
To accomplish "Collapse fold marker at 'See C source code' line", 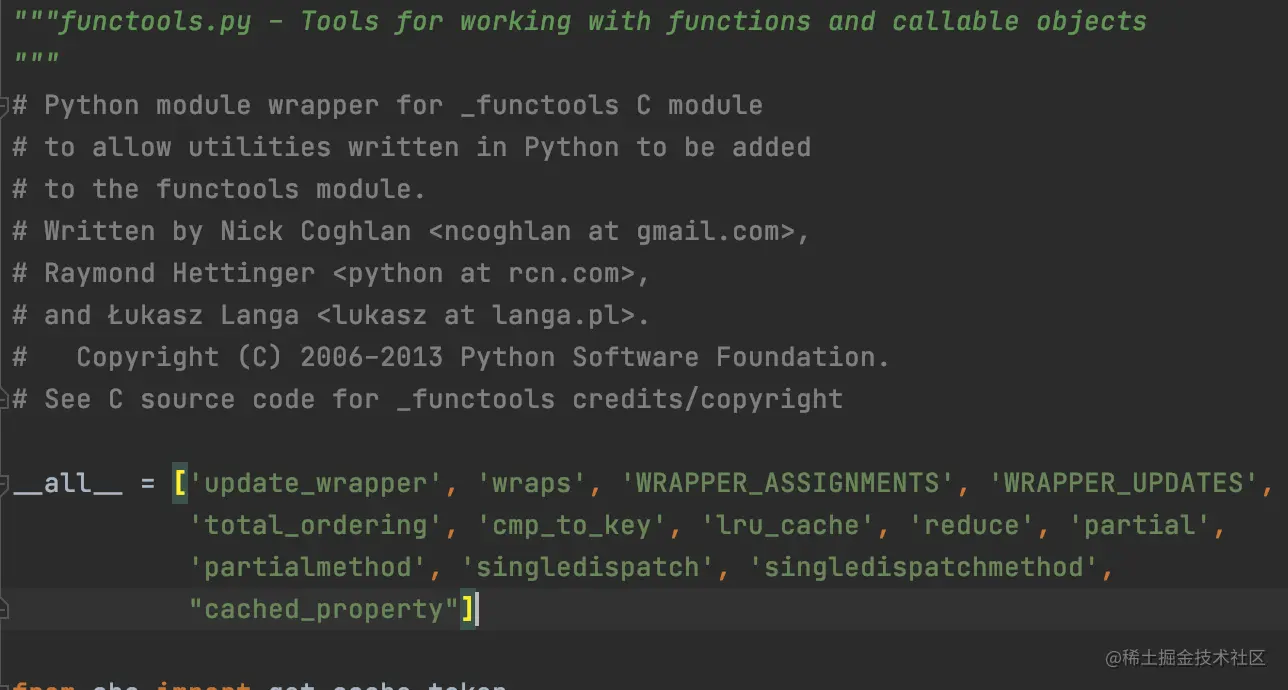I will tap(5, 399).
